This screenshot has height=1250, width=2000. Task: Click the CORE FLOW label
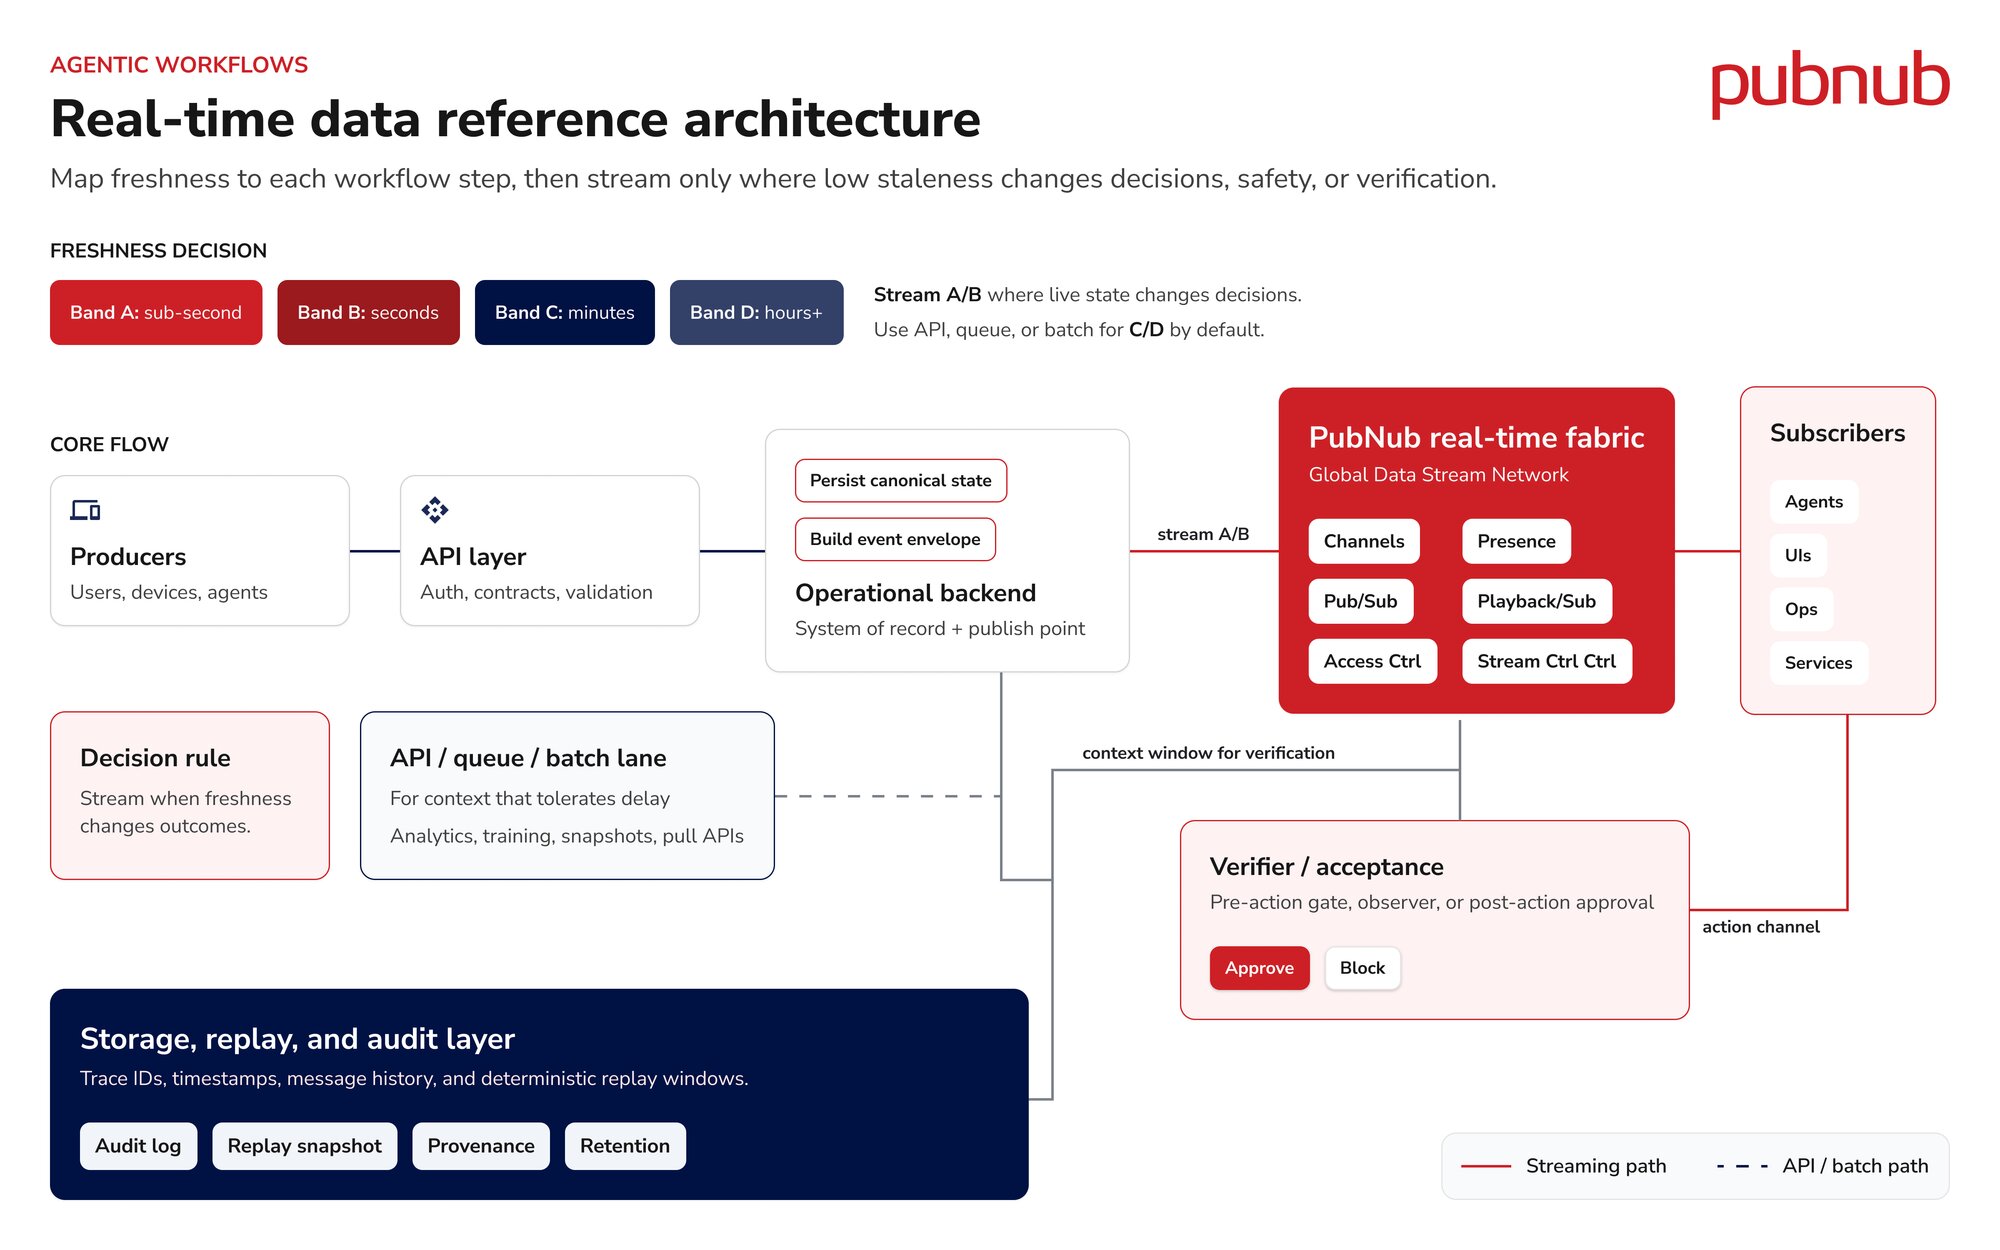click(x=109, y=445)
